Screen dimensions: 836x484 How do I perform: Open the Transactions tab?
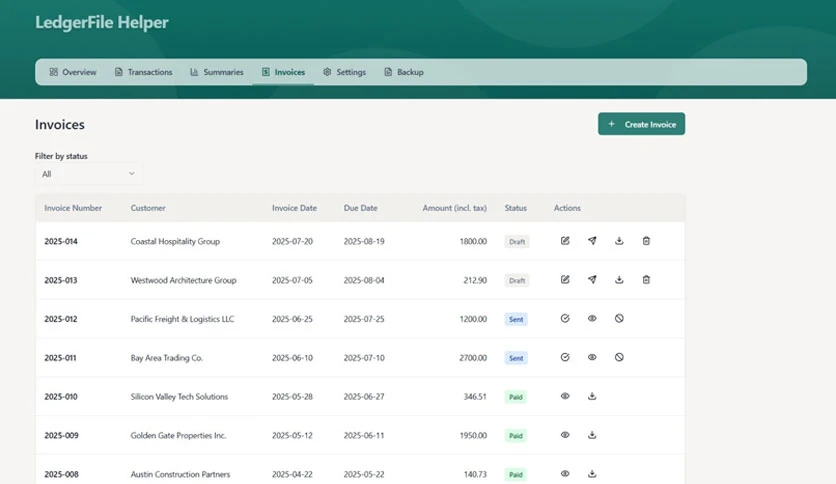(x=143, y=72)
